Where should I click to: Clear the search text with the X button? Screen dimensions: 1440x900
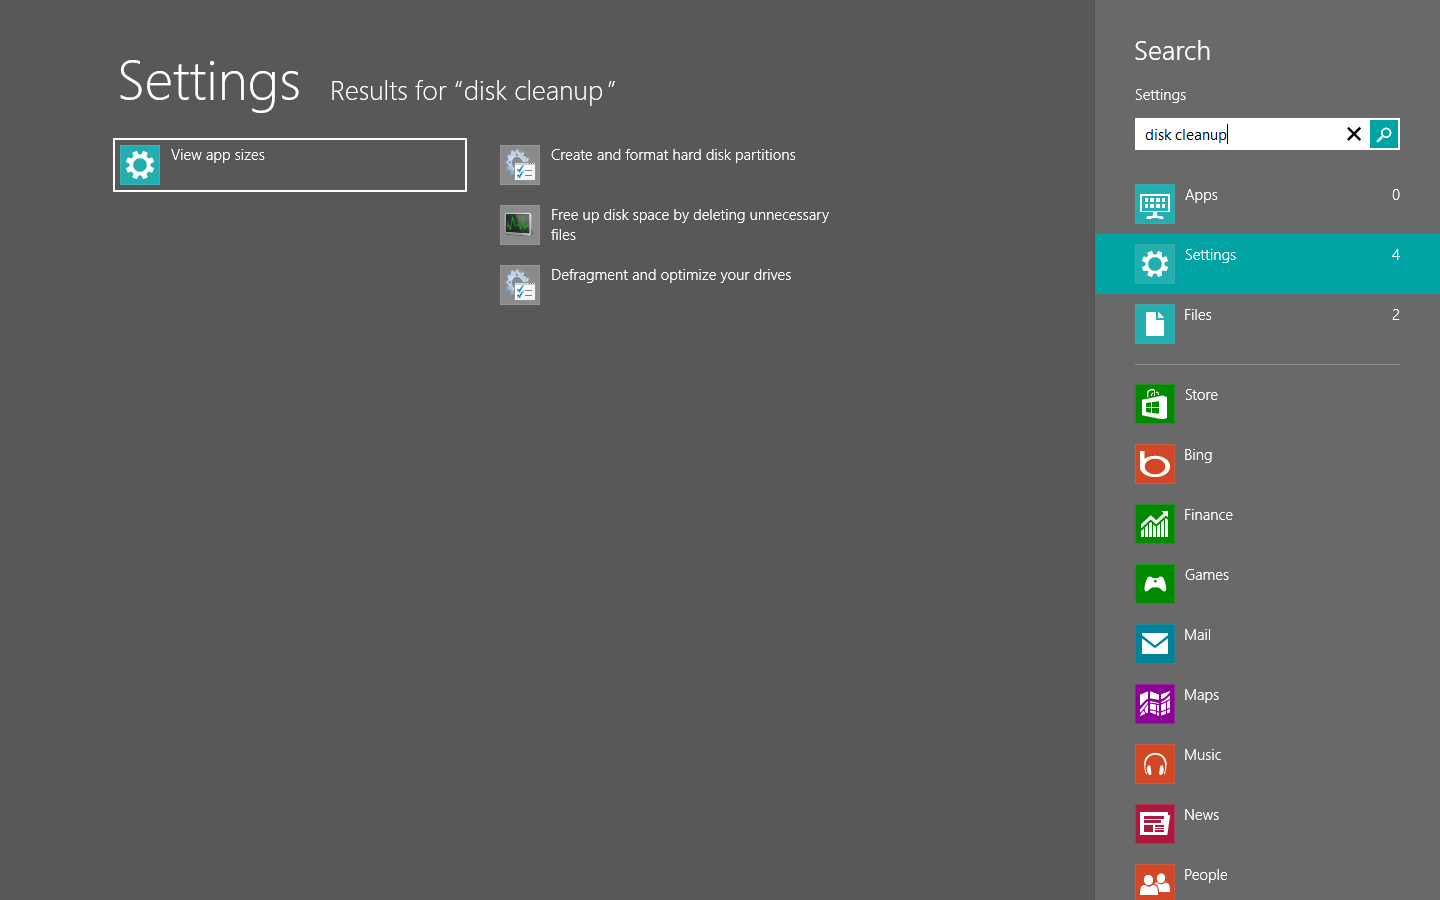pos(1354,134)
